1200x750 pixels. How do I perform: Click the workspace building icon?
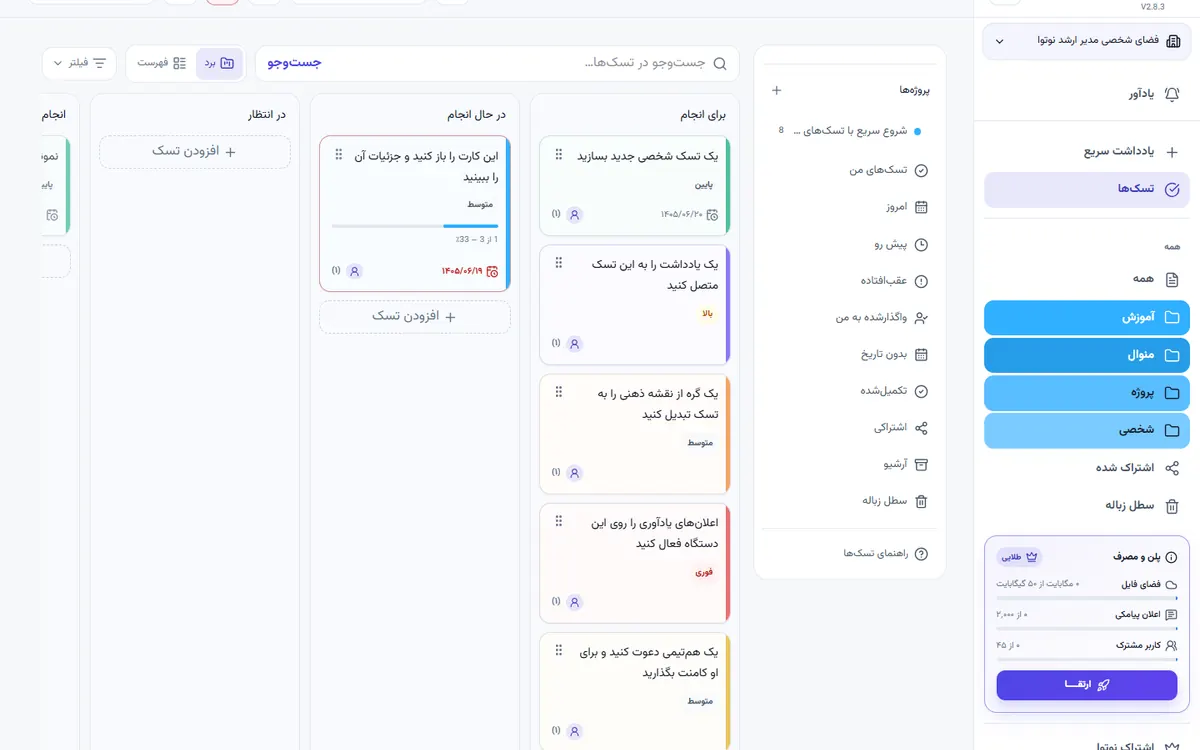[1173, 41]
